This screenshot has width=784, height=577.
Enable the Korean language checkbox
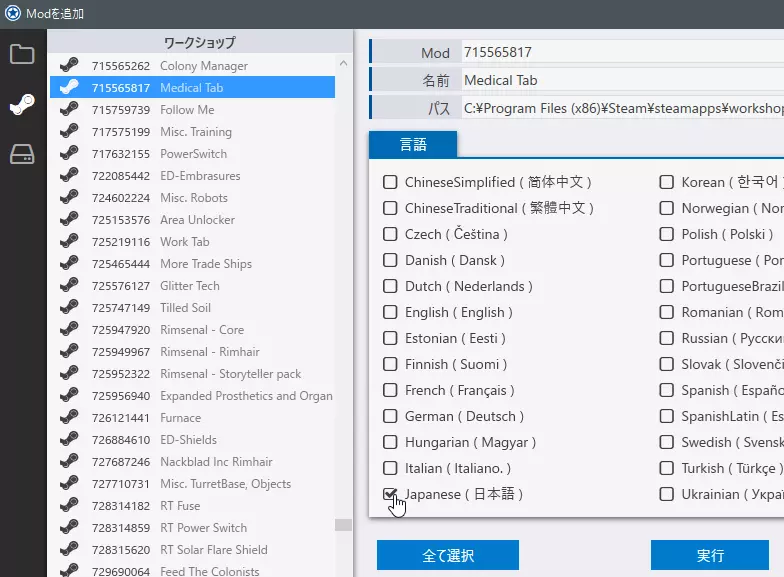(x=666, y=182)
